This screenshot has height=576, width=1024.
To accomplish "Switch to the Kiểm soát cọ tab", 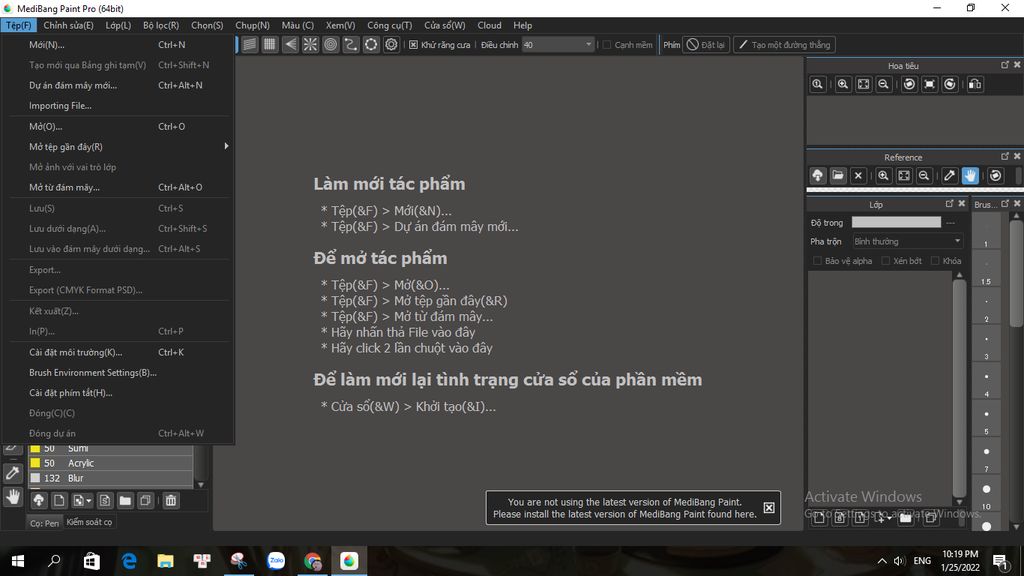I will point(89,522).
